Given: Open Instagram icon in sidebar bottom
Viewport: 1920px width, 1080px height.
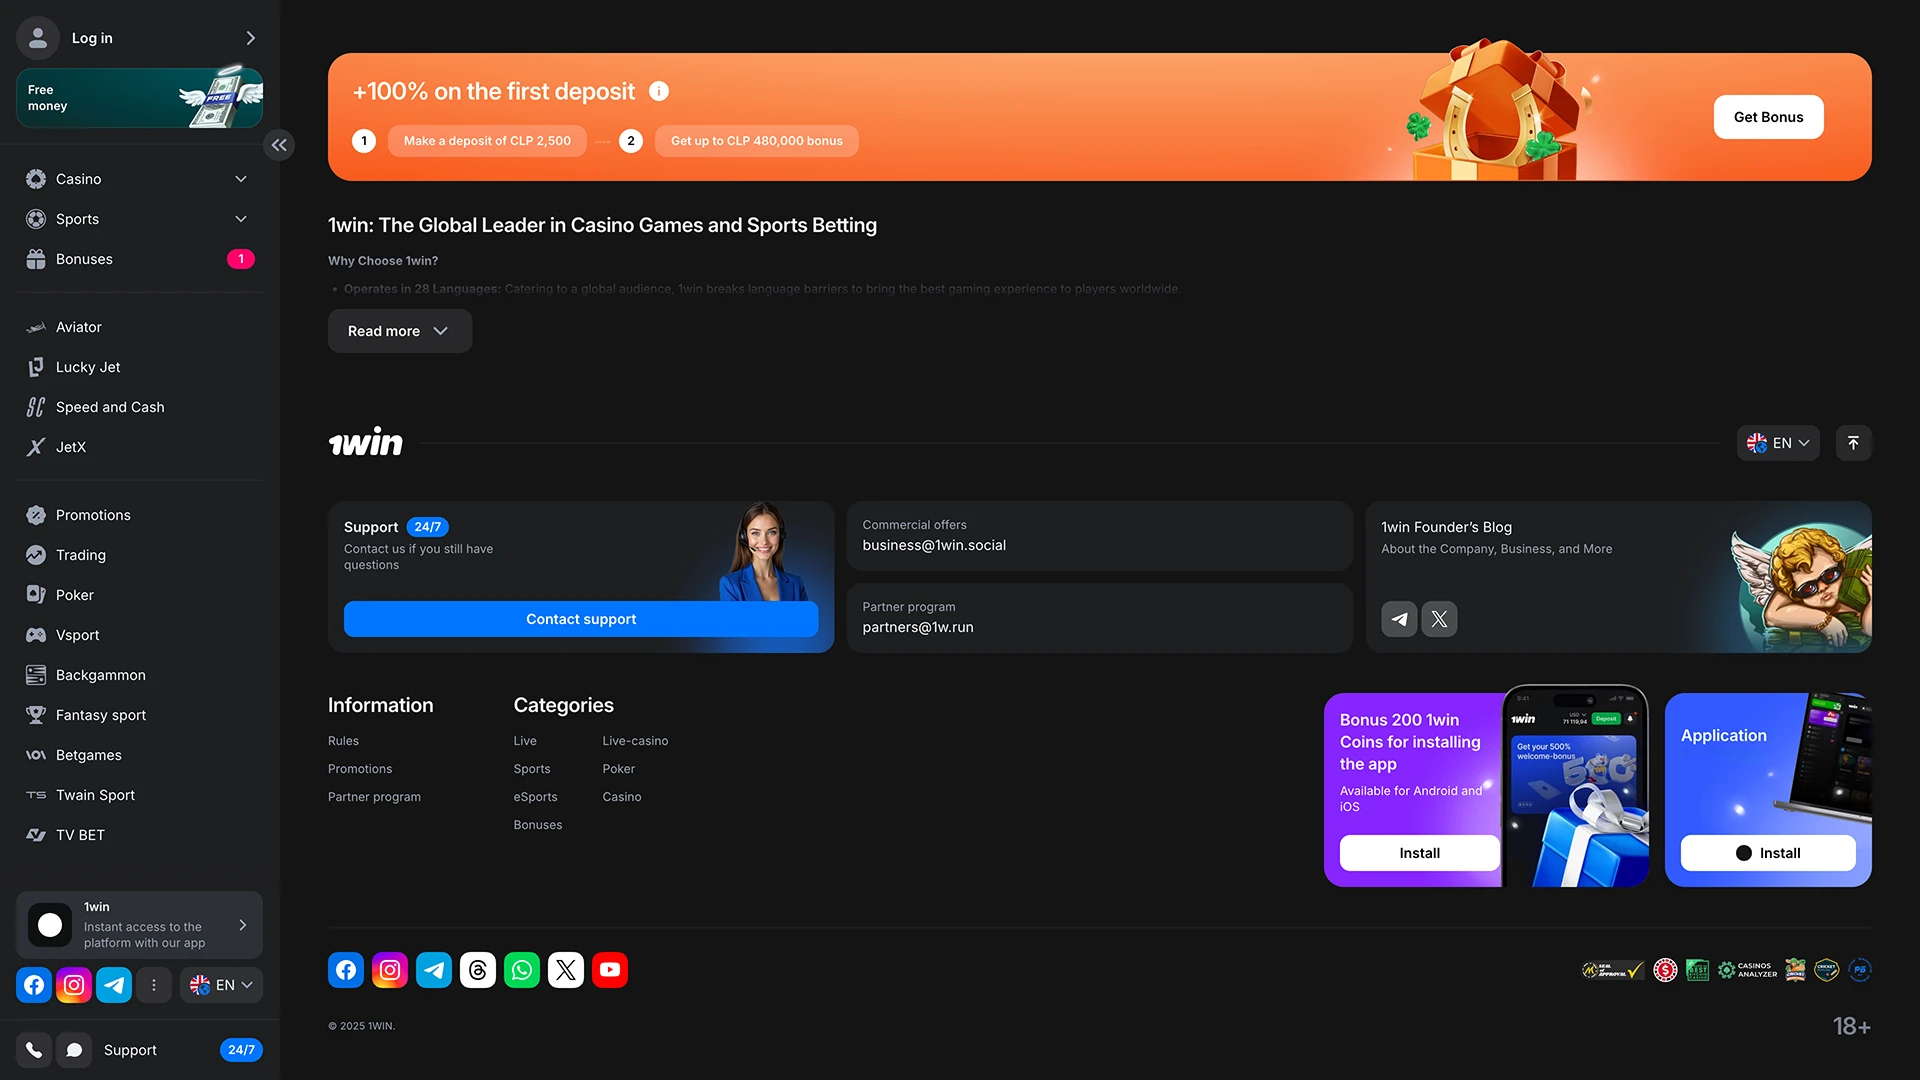Looking at the screenshot, I should (x=74, y=985).
